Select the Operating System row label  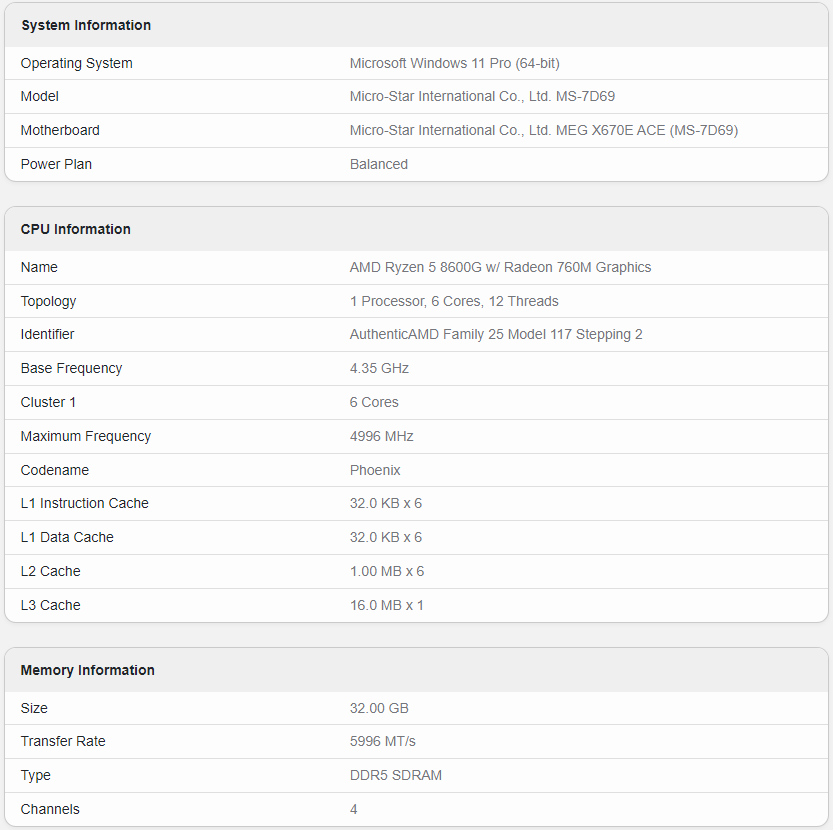pyautogui.click(x=77, y=63)
